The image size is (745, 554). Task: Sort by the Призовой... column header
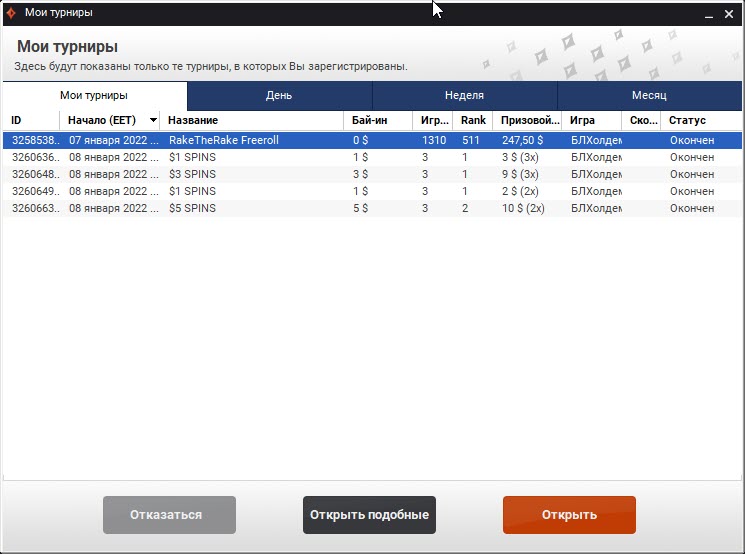point(528,120)
